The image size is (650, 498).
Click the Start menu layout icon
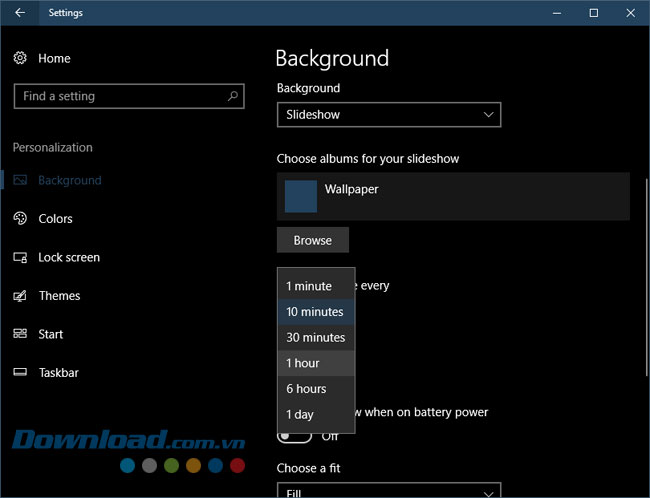[20, 334]
